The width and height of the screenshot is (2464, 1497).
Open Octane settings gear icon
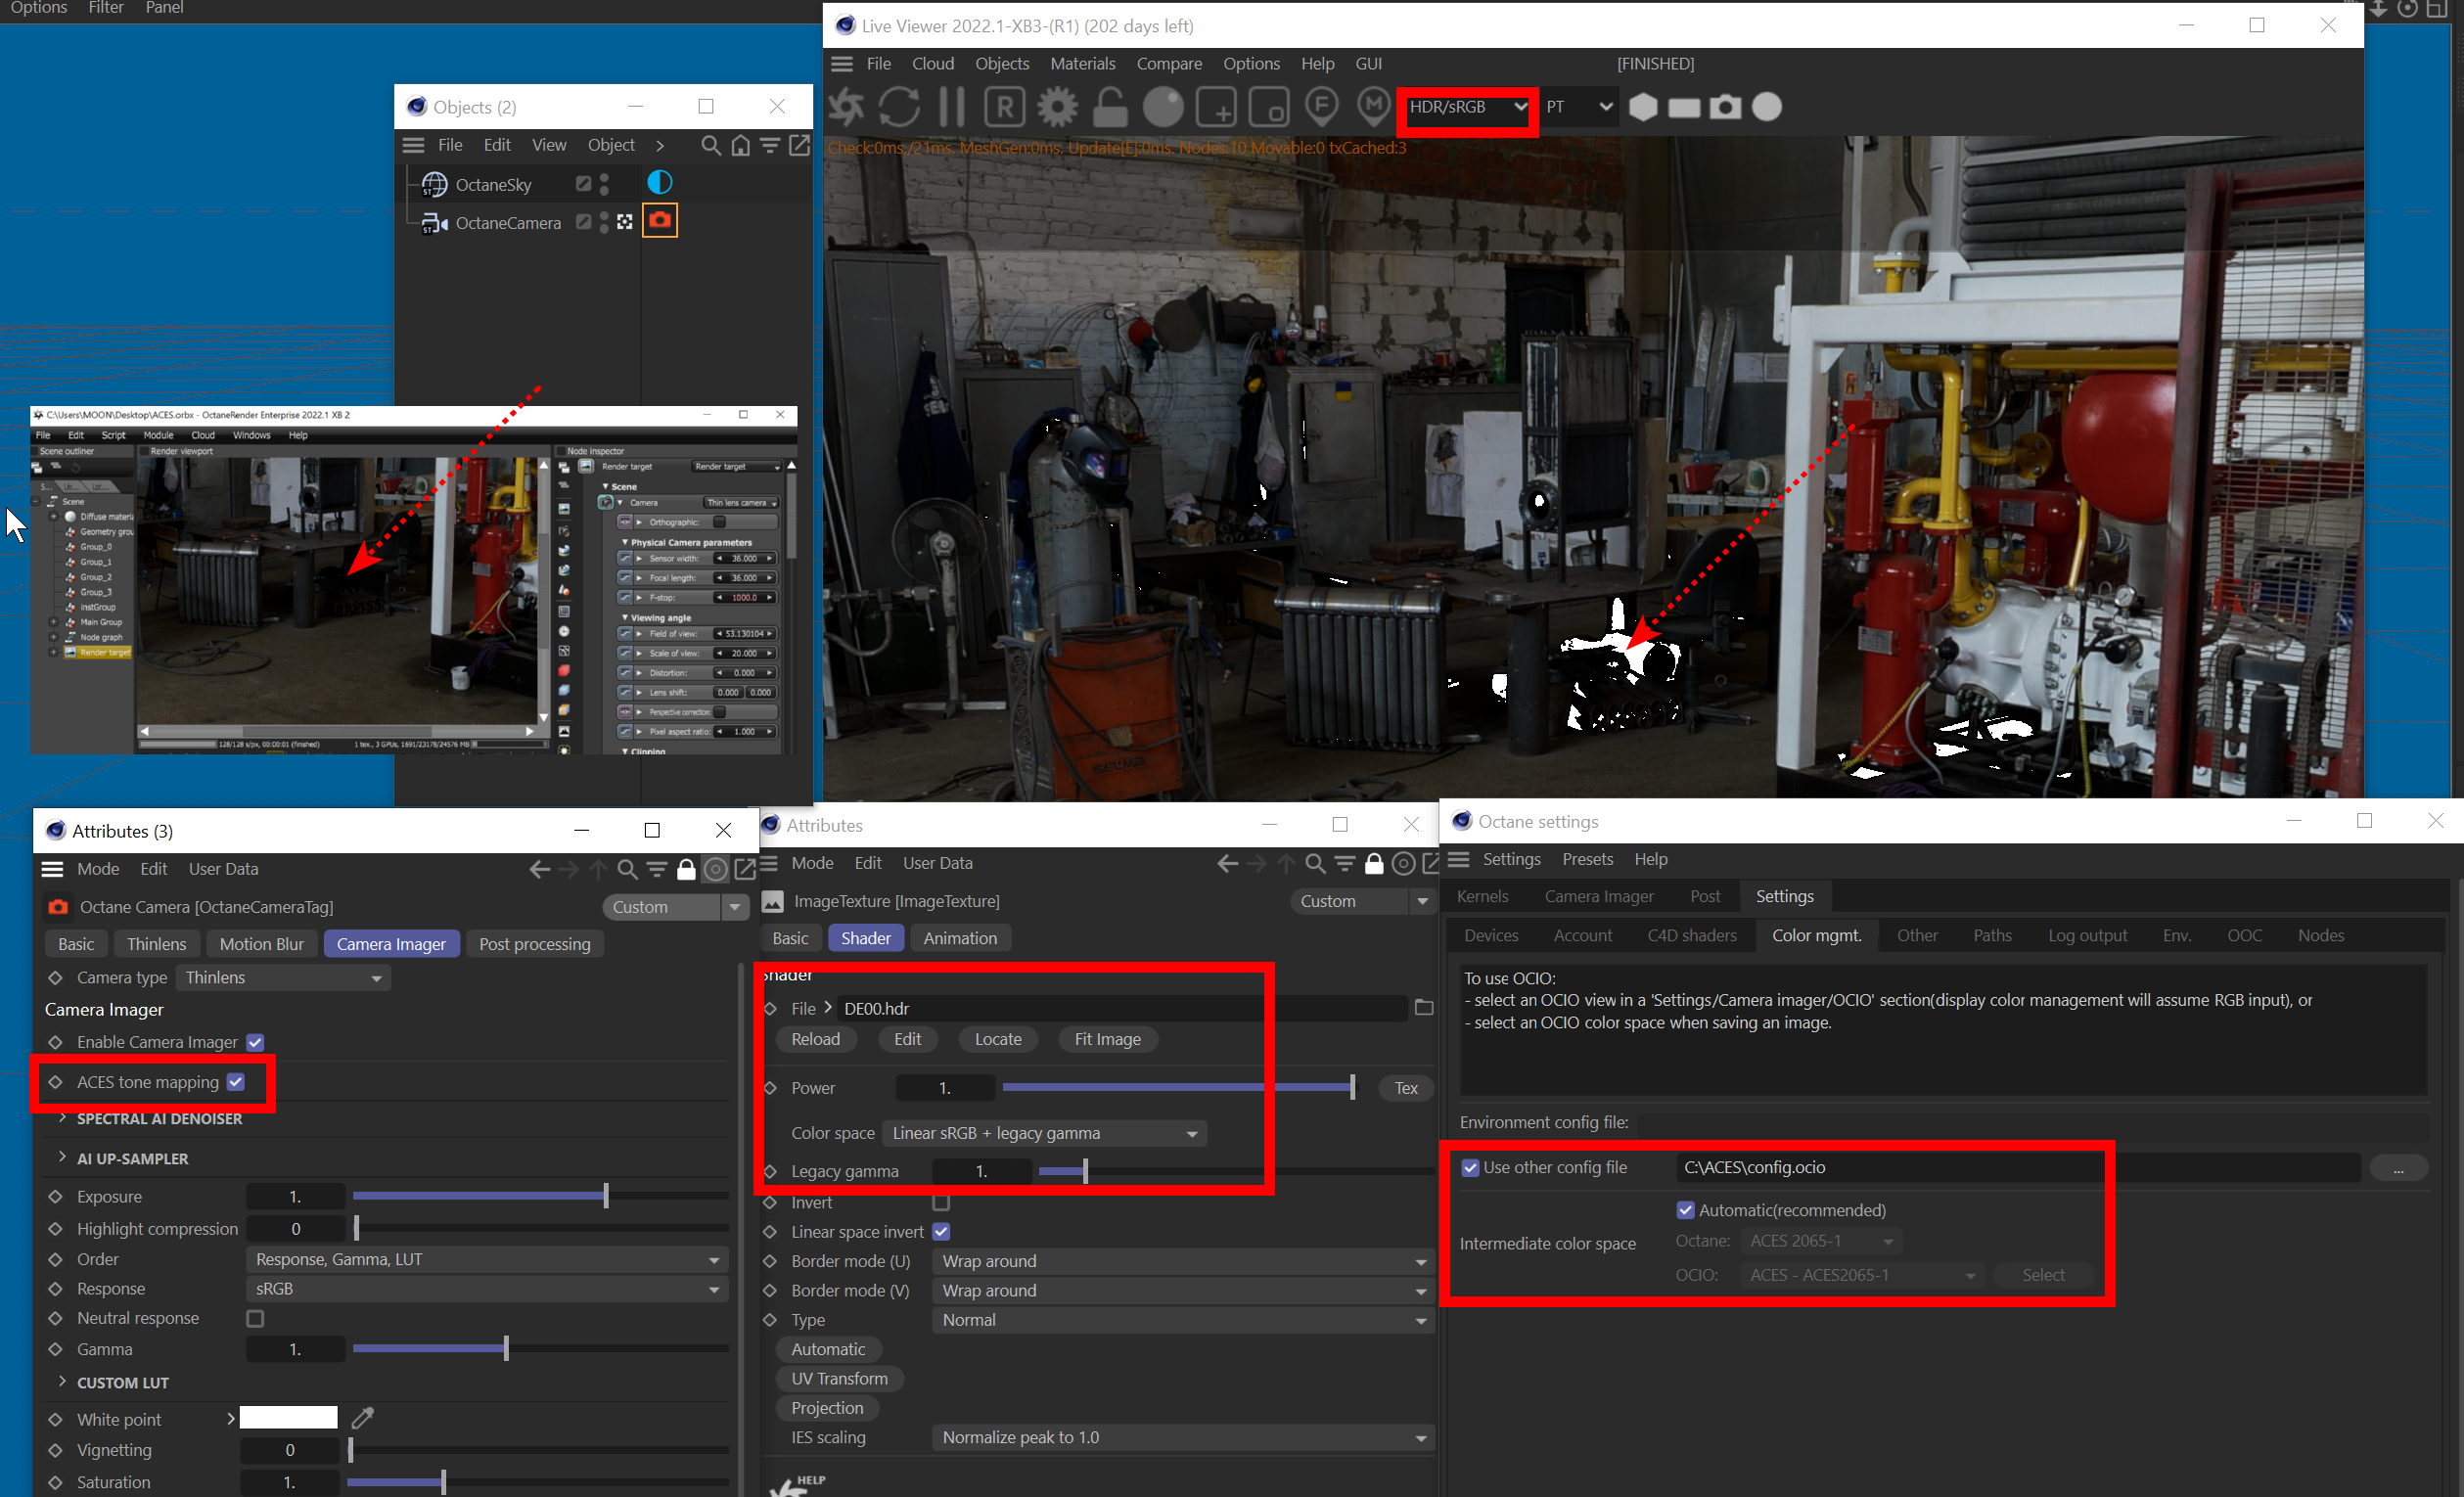pyautogui.click(x=1057, y=107)
